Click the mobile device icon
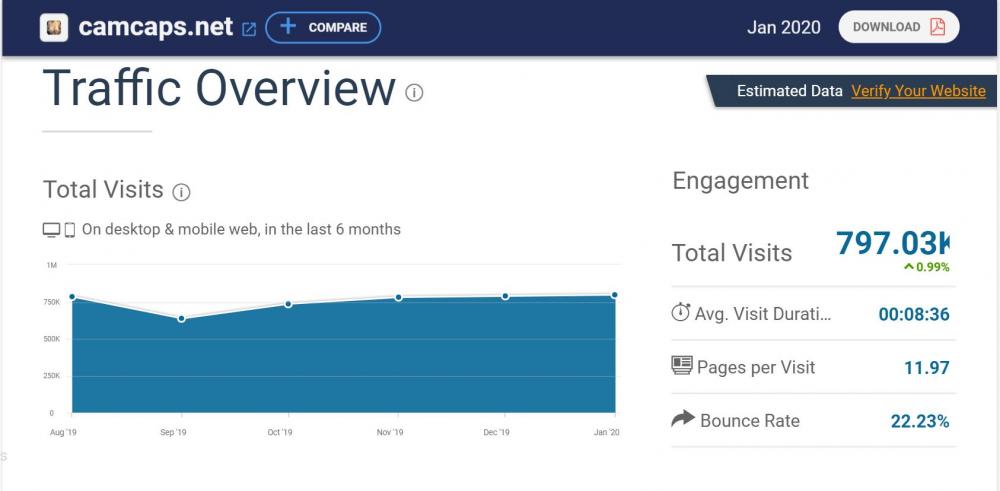 tap(70, 230)
